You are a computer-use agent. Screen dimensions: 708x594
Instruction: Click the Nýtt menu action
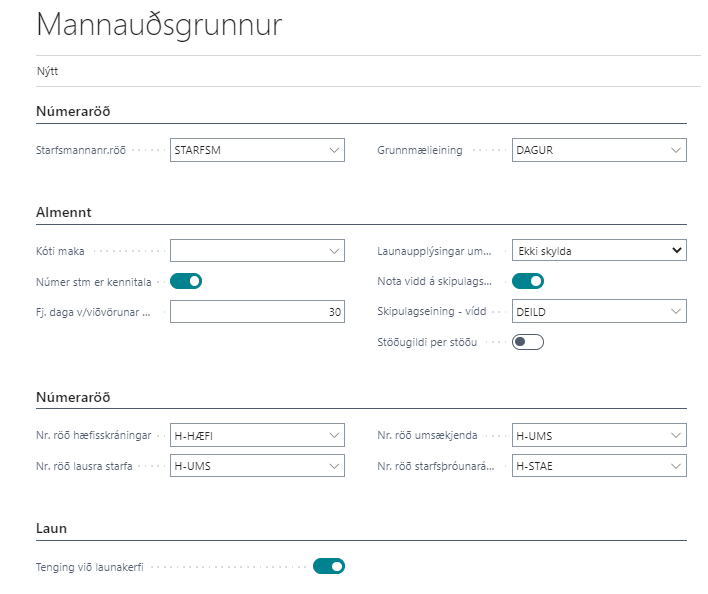47,71
